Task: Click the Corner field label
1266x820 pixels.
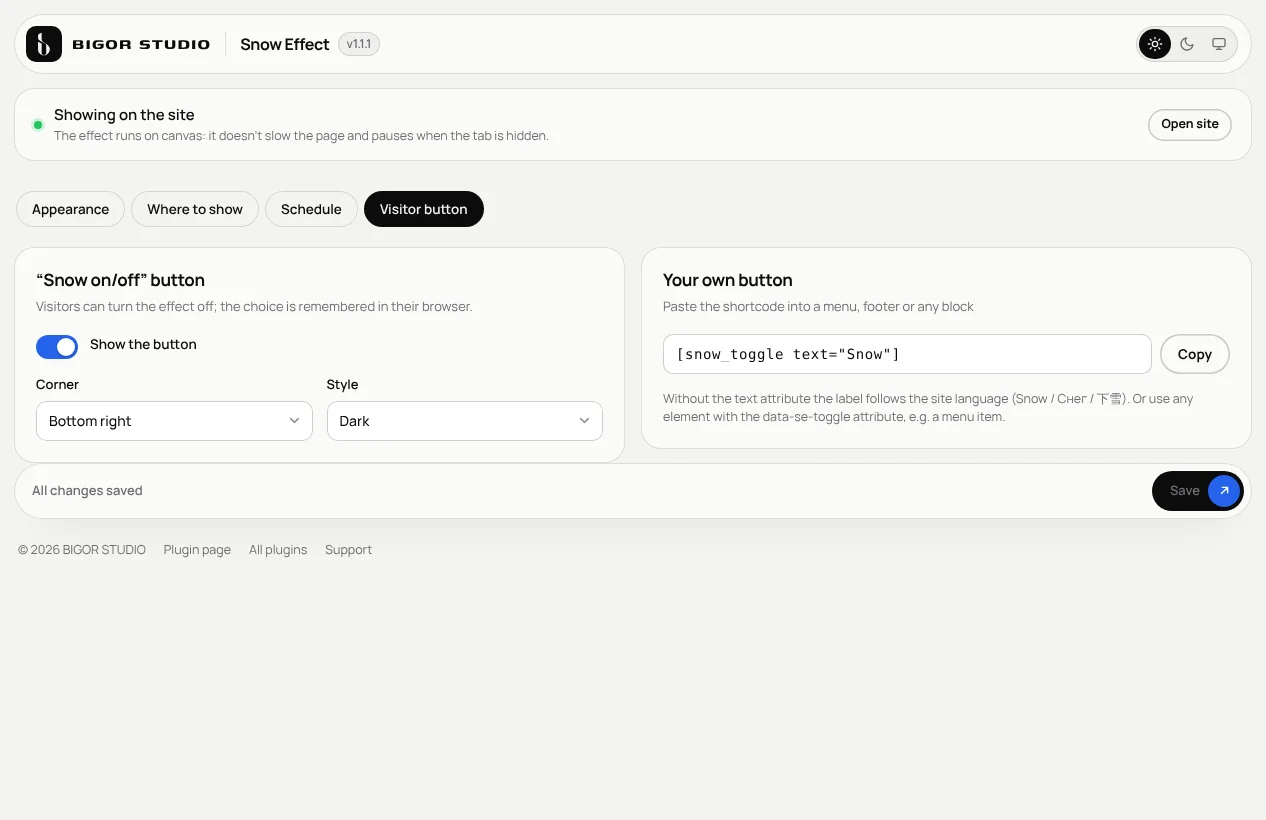Action: (57, 384)
